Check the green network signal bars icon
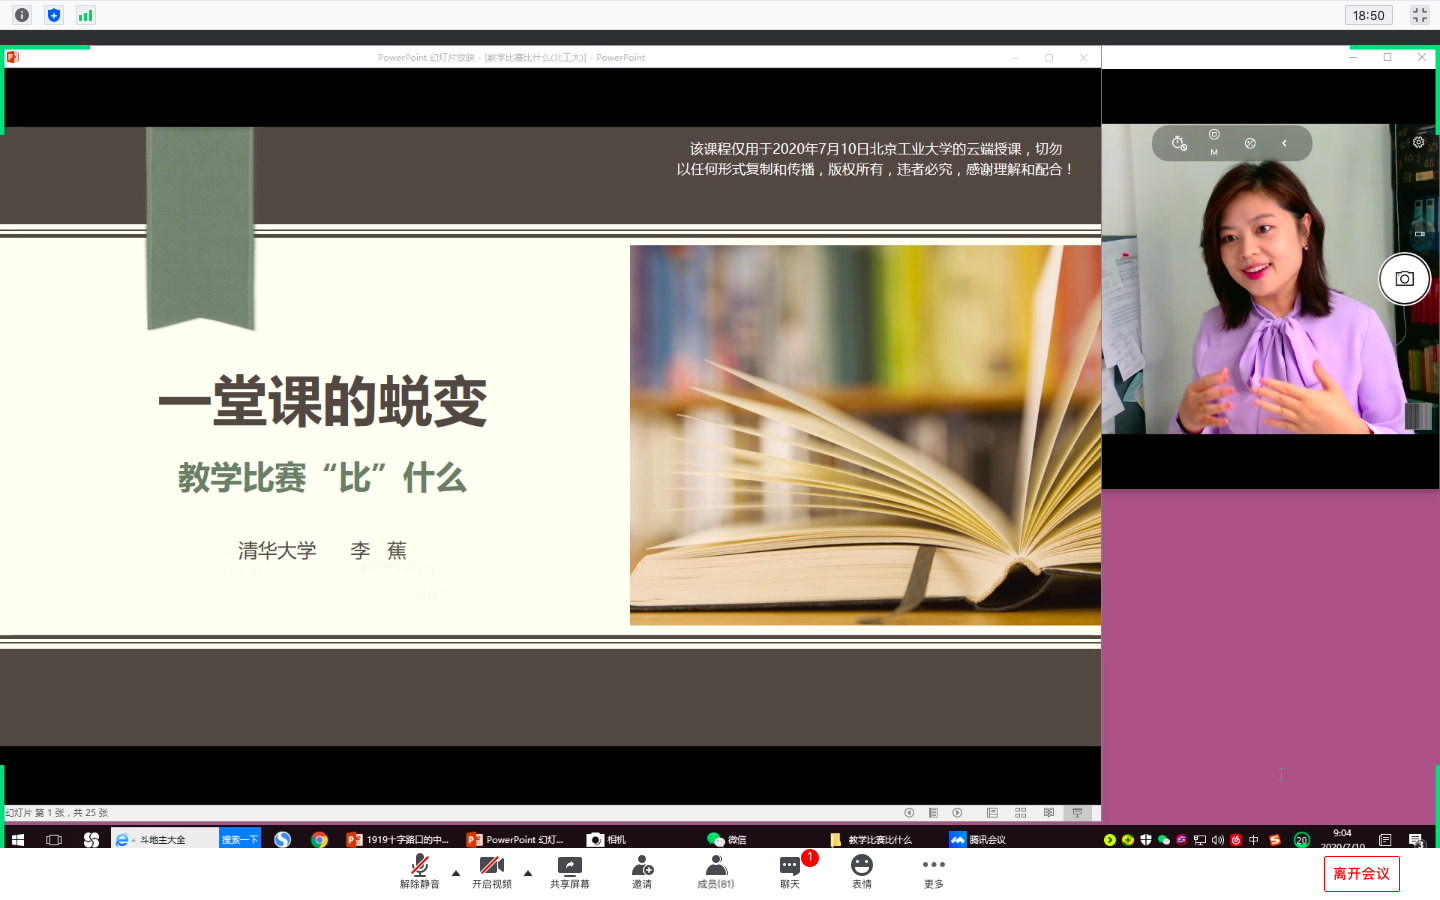The height and width of the screenshot is (900, 1440). pos(86,15)
